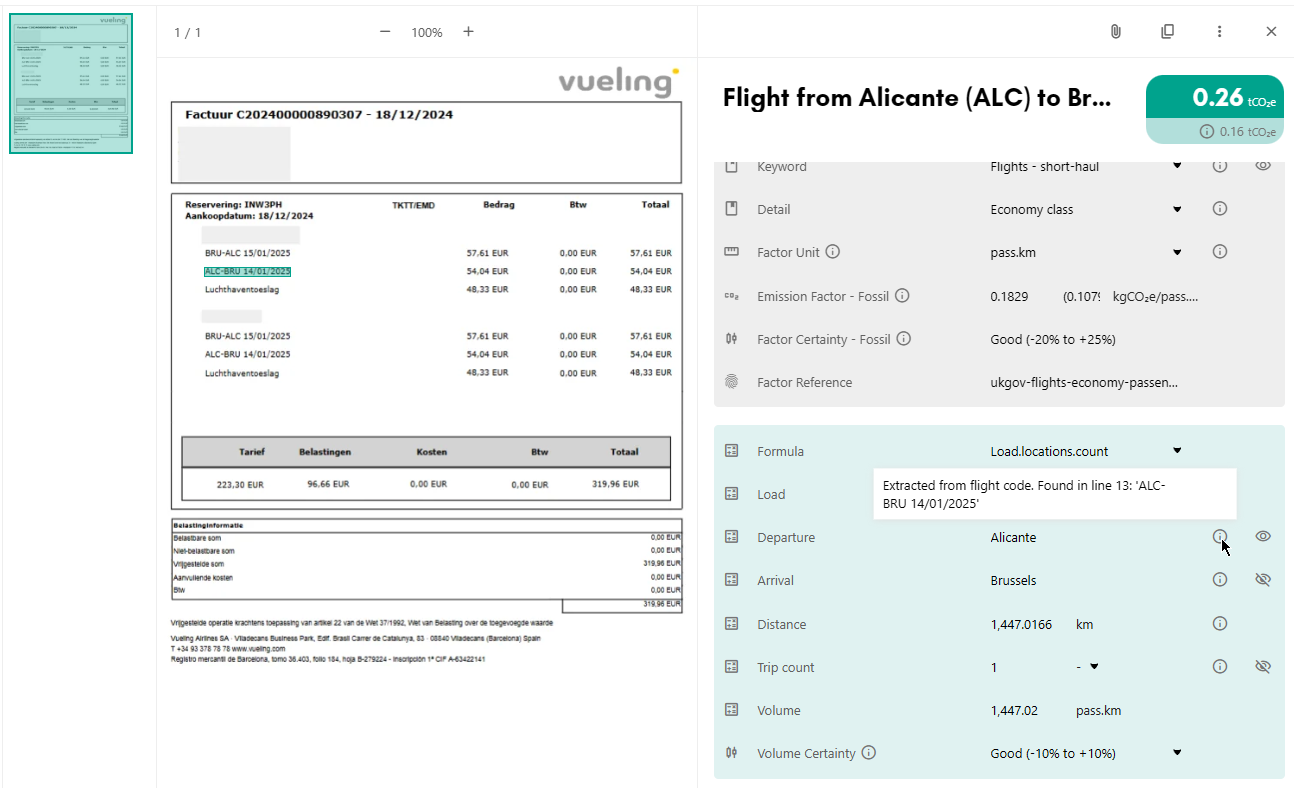Click the Distance row calculator icon
The image size is (1294, 788).
click(x=731, y=624)
